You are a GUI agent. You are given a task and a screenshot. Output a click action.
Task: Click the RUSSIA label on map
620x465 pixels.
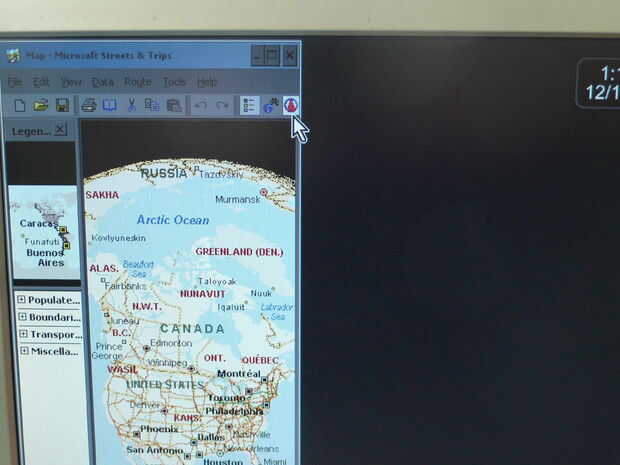click(164, 173)
